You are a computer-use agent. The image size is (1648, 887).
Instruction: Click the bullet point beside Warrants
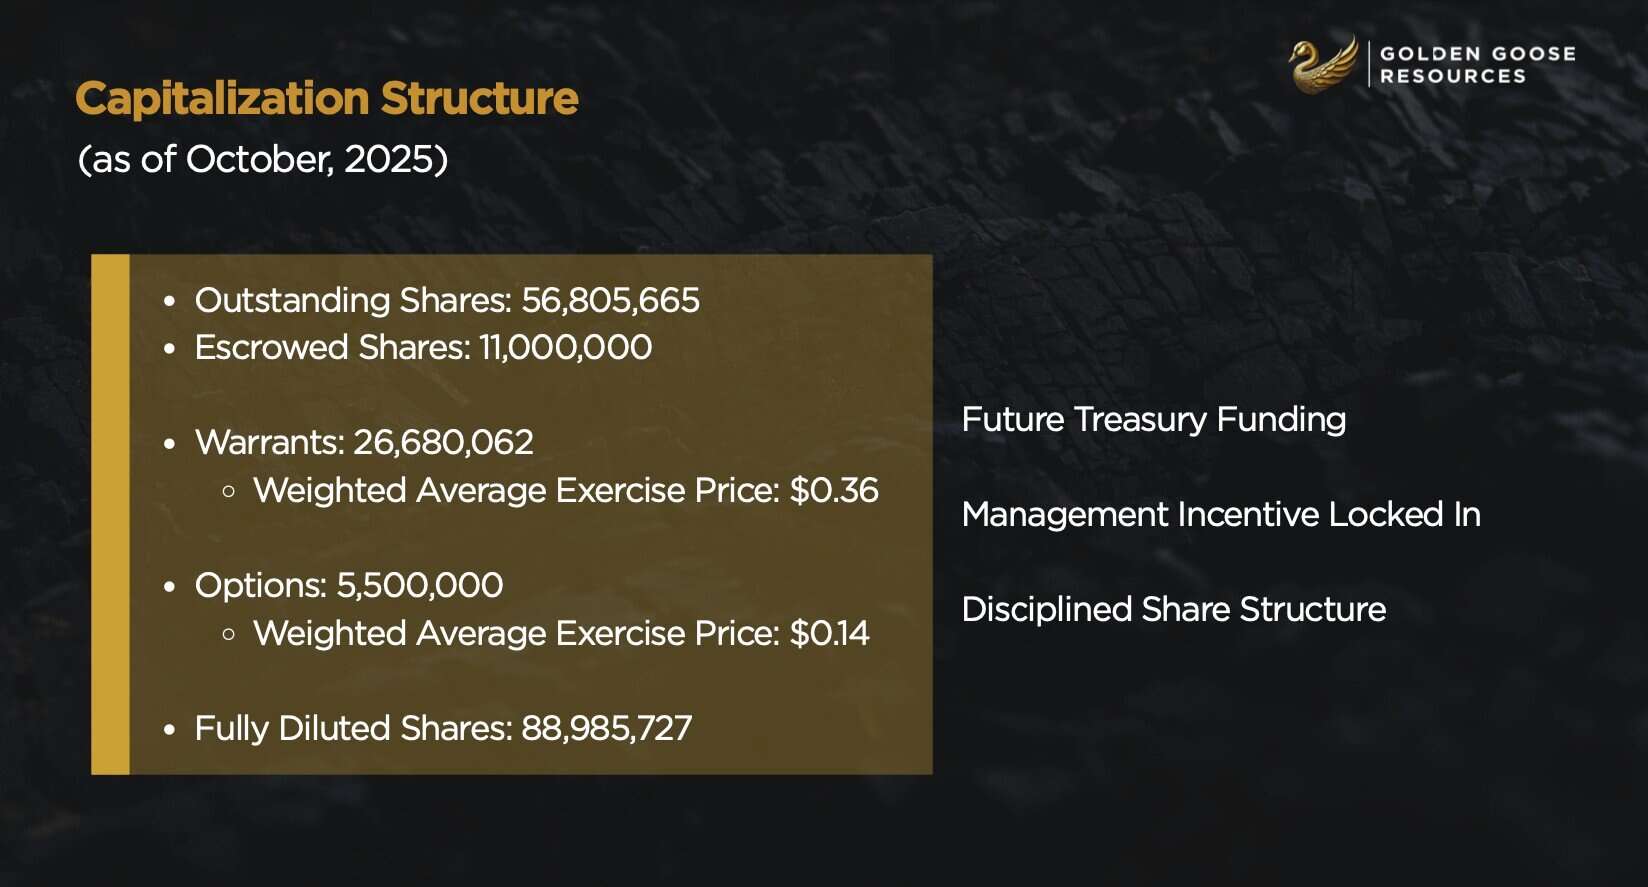click(170, 443)
